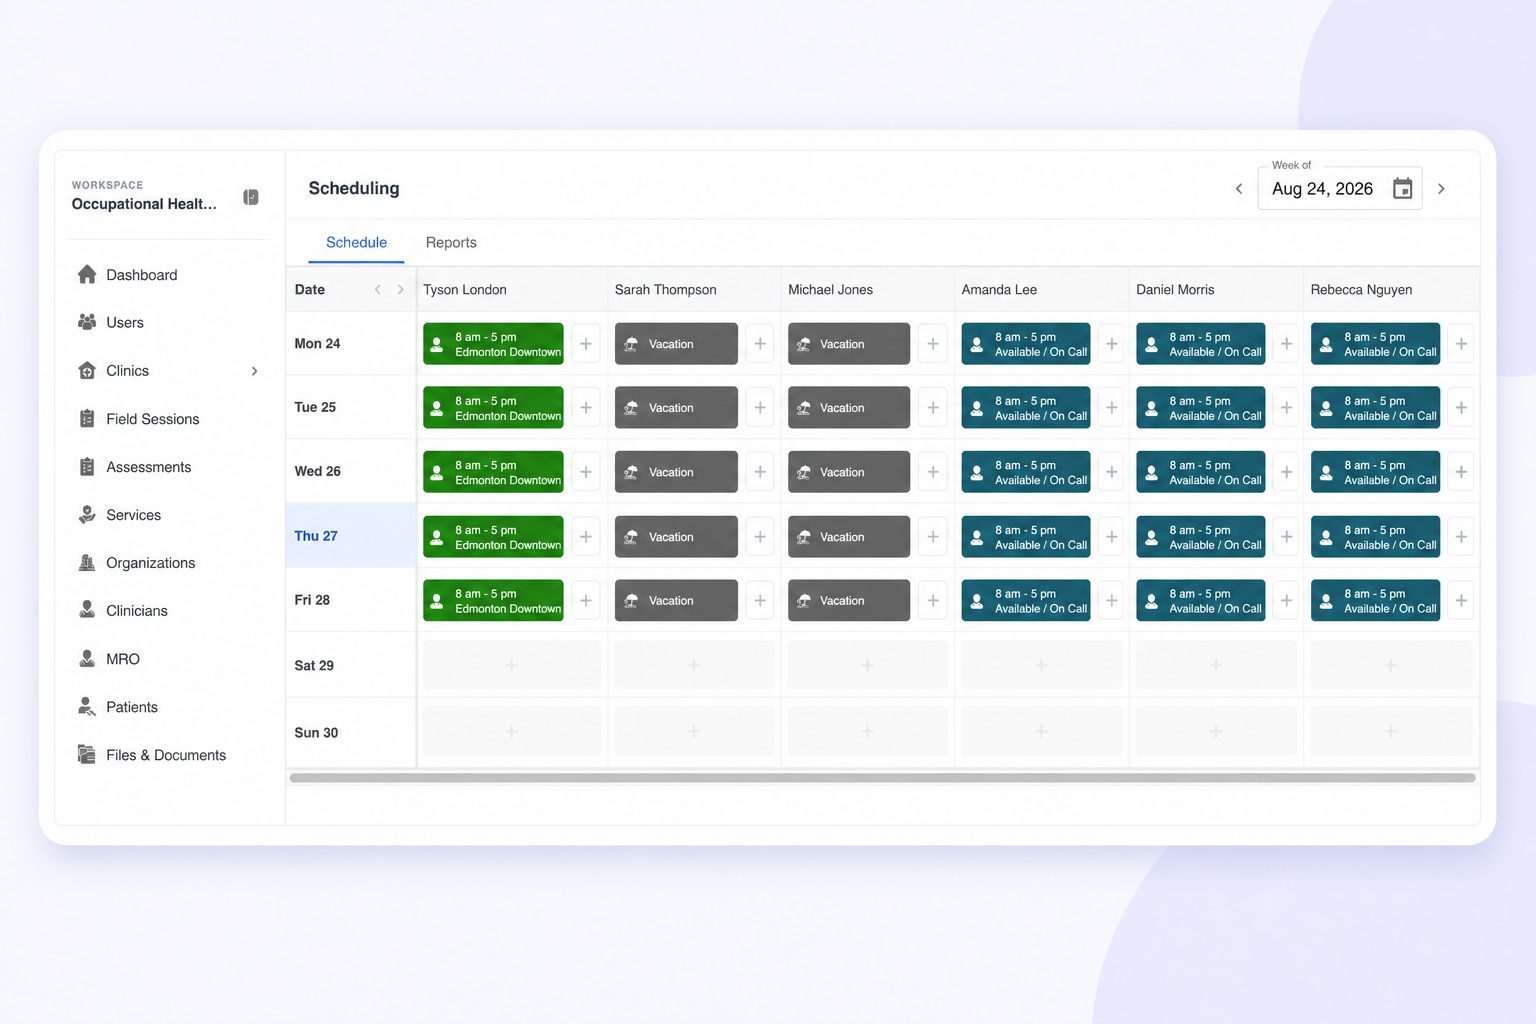The width and height of the screenshot is (1536, 1024).
Task: Click the Field Sessions clipboard icon
Action: tap(87, 418)
